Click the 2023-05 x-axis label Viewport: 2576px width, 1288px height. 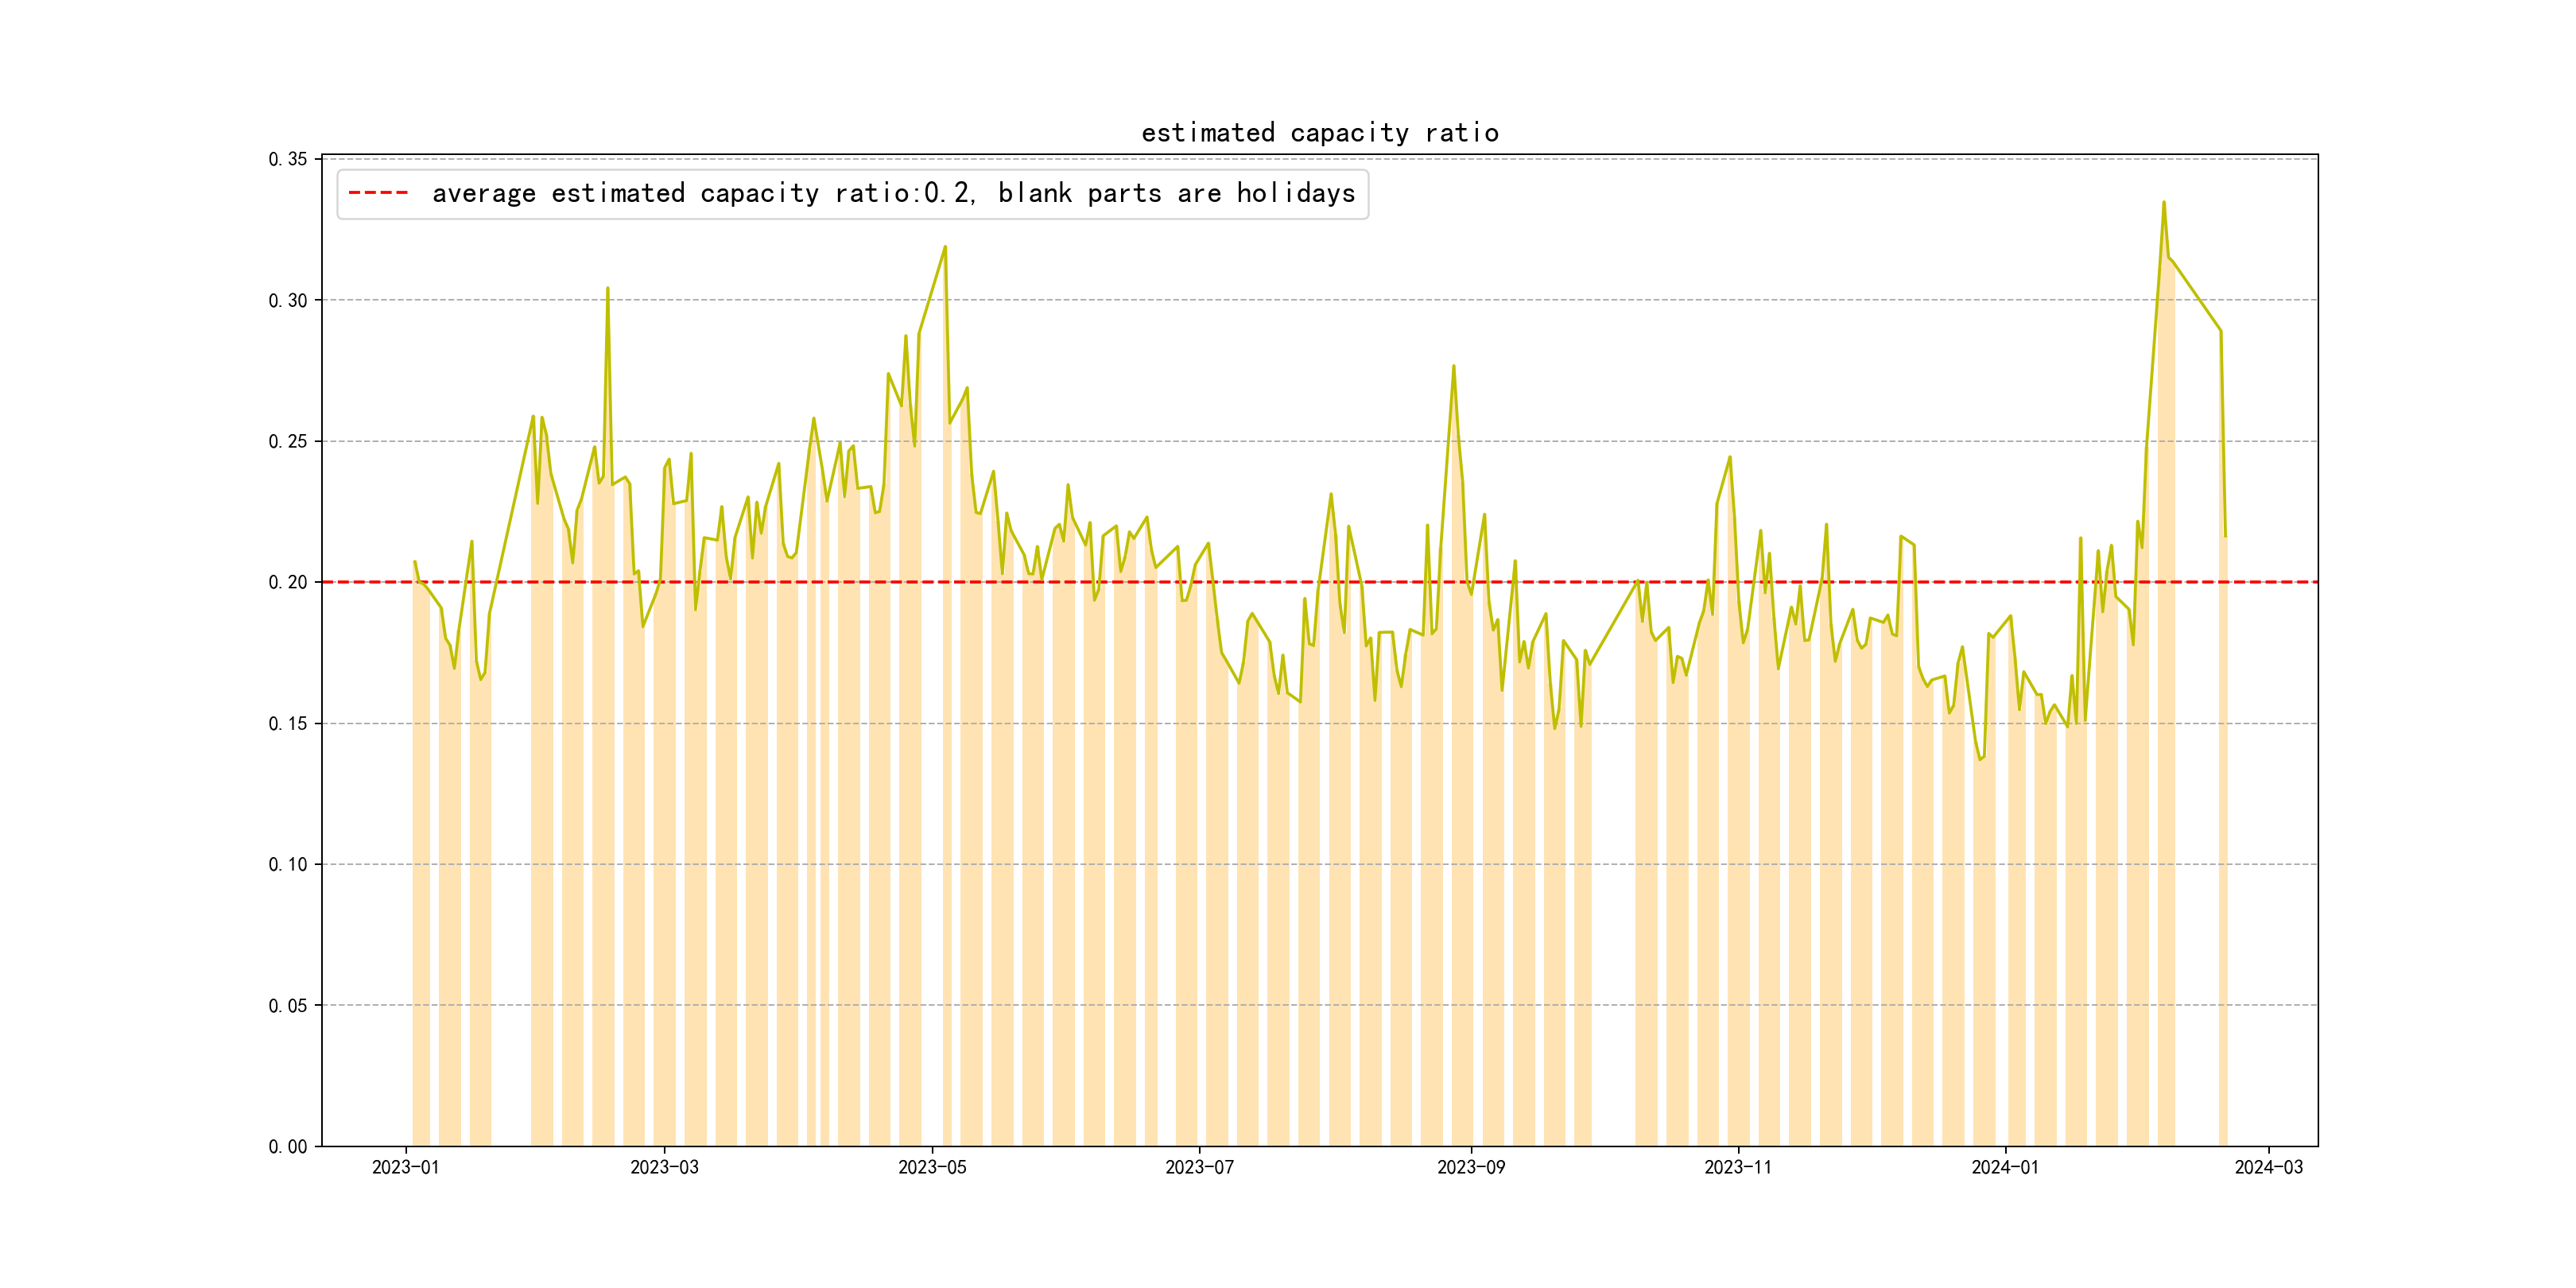click(932, 1167)
